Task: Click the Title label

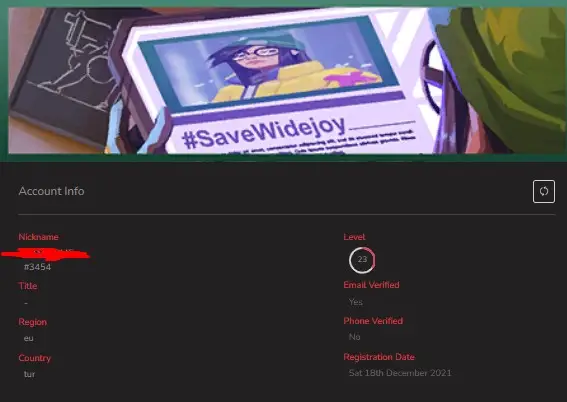Action: pos(28,286)
